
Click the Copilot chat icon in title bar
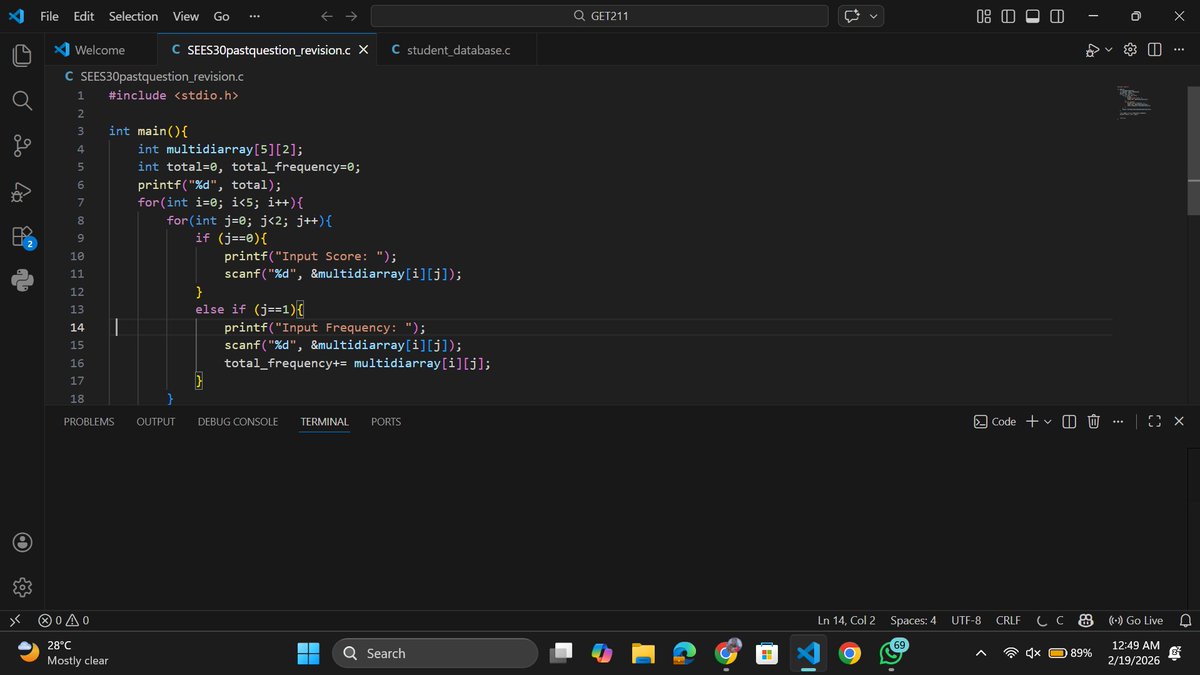852,16
